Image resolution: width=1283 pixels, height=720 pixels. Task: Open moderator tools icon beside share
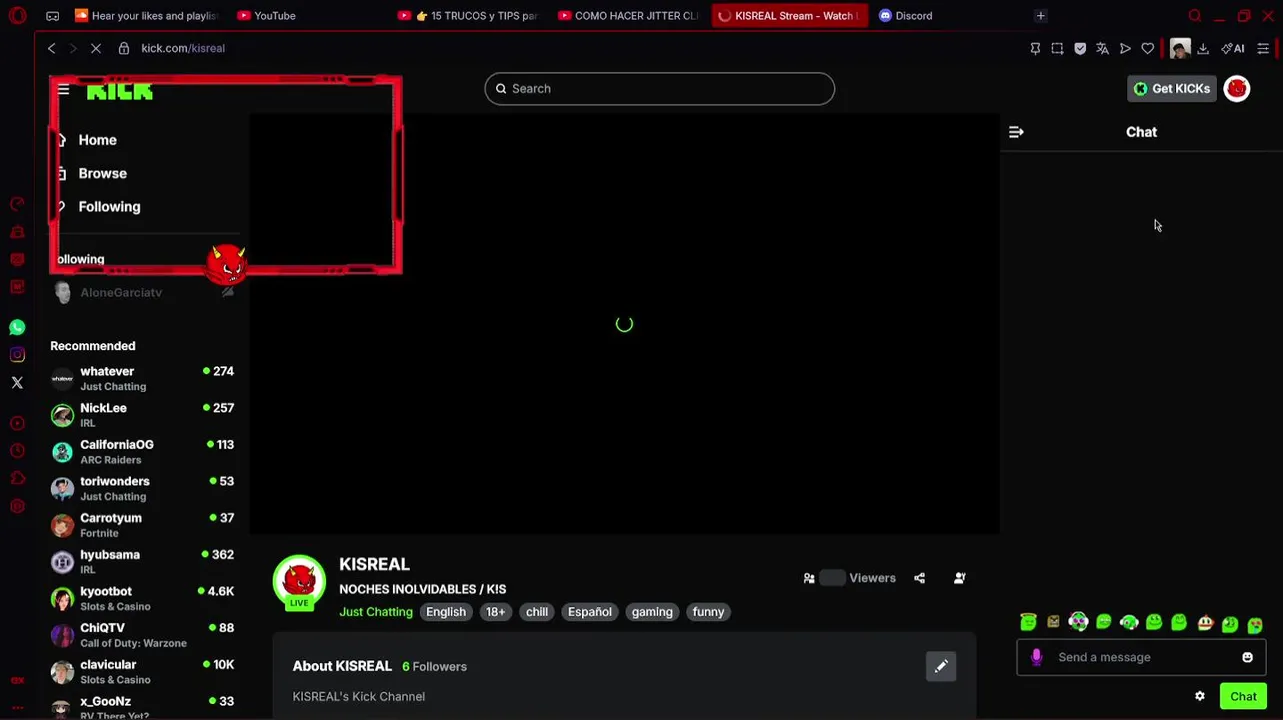tap(959, 578)
